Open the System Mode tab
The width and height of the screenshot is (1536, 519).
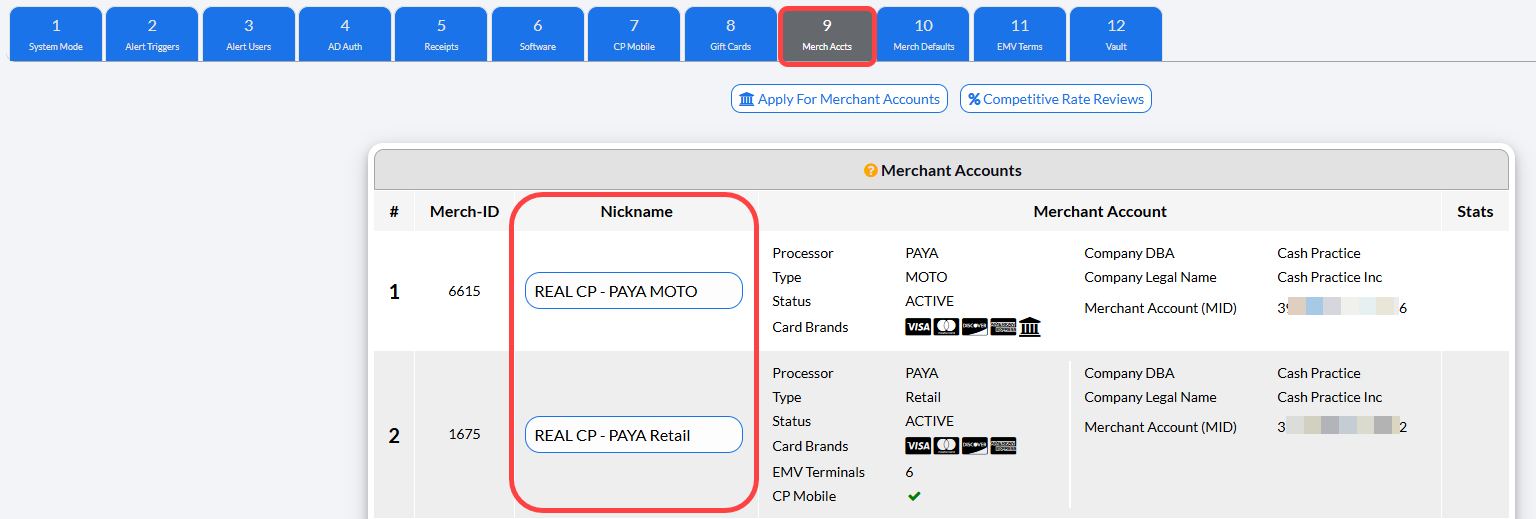(x=56, y=34)
